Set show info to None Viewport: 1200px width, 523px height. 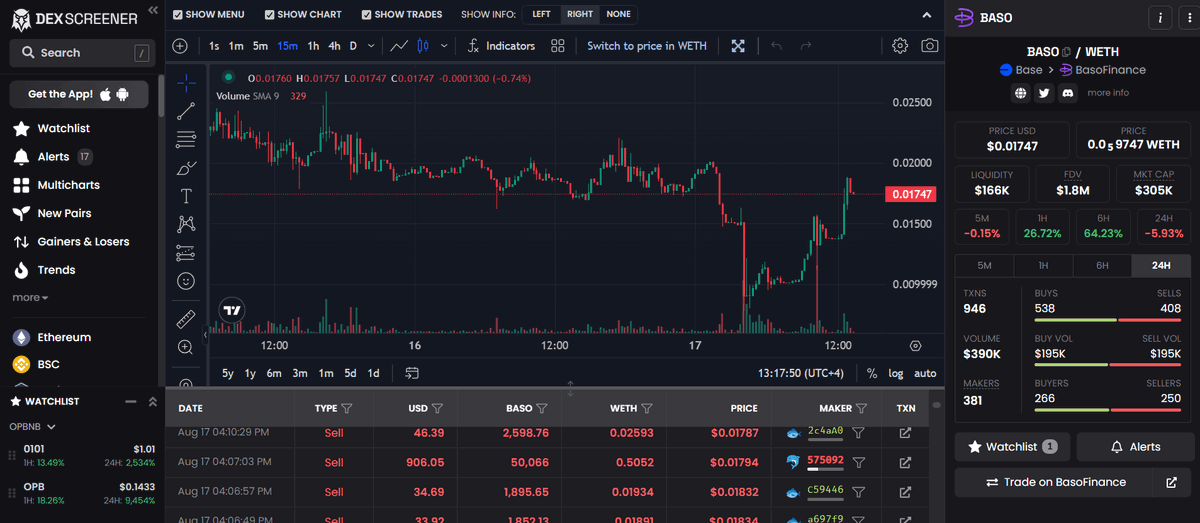pyautogui.click(x=618, y=15)
